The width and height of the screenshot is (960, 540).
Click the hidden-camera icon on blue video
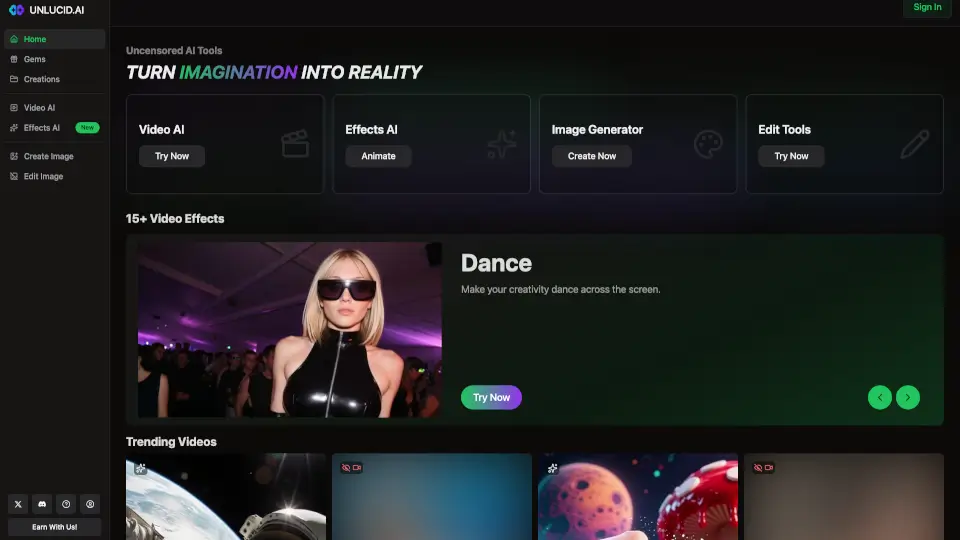pyautogui.click(x=351, y=468)
